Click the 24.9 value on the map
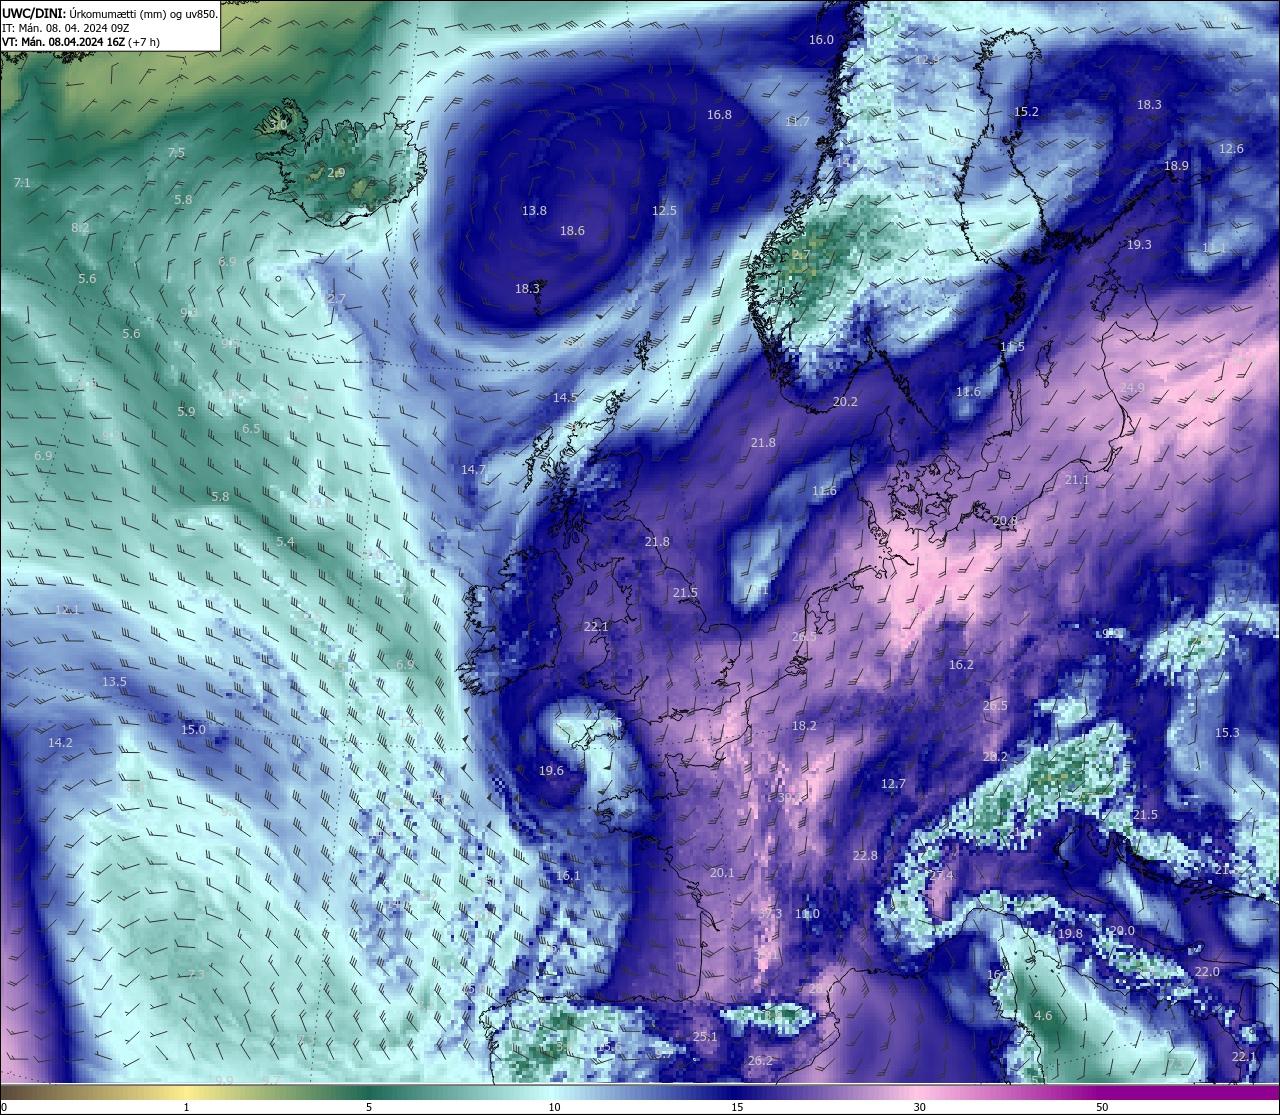 pyautogui.click(x=1133, y=388)
